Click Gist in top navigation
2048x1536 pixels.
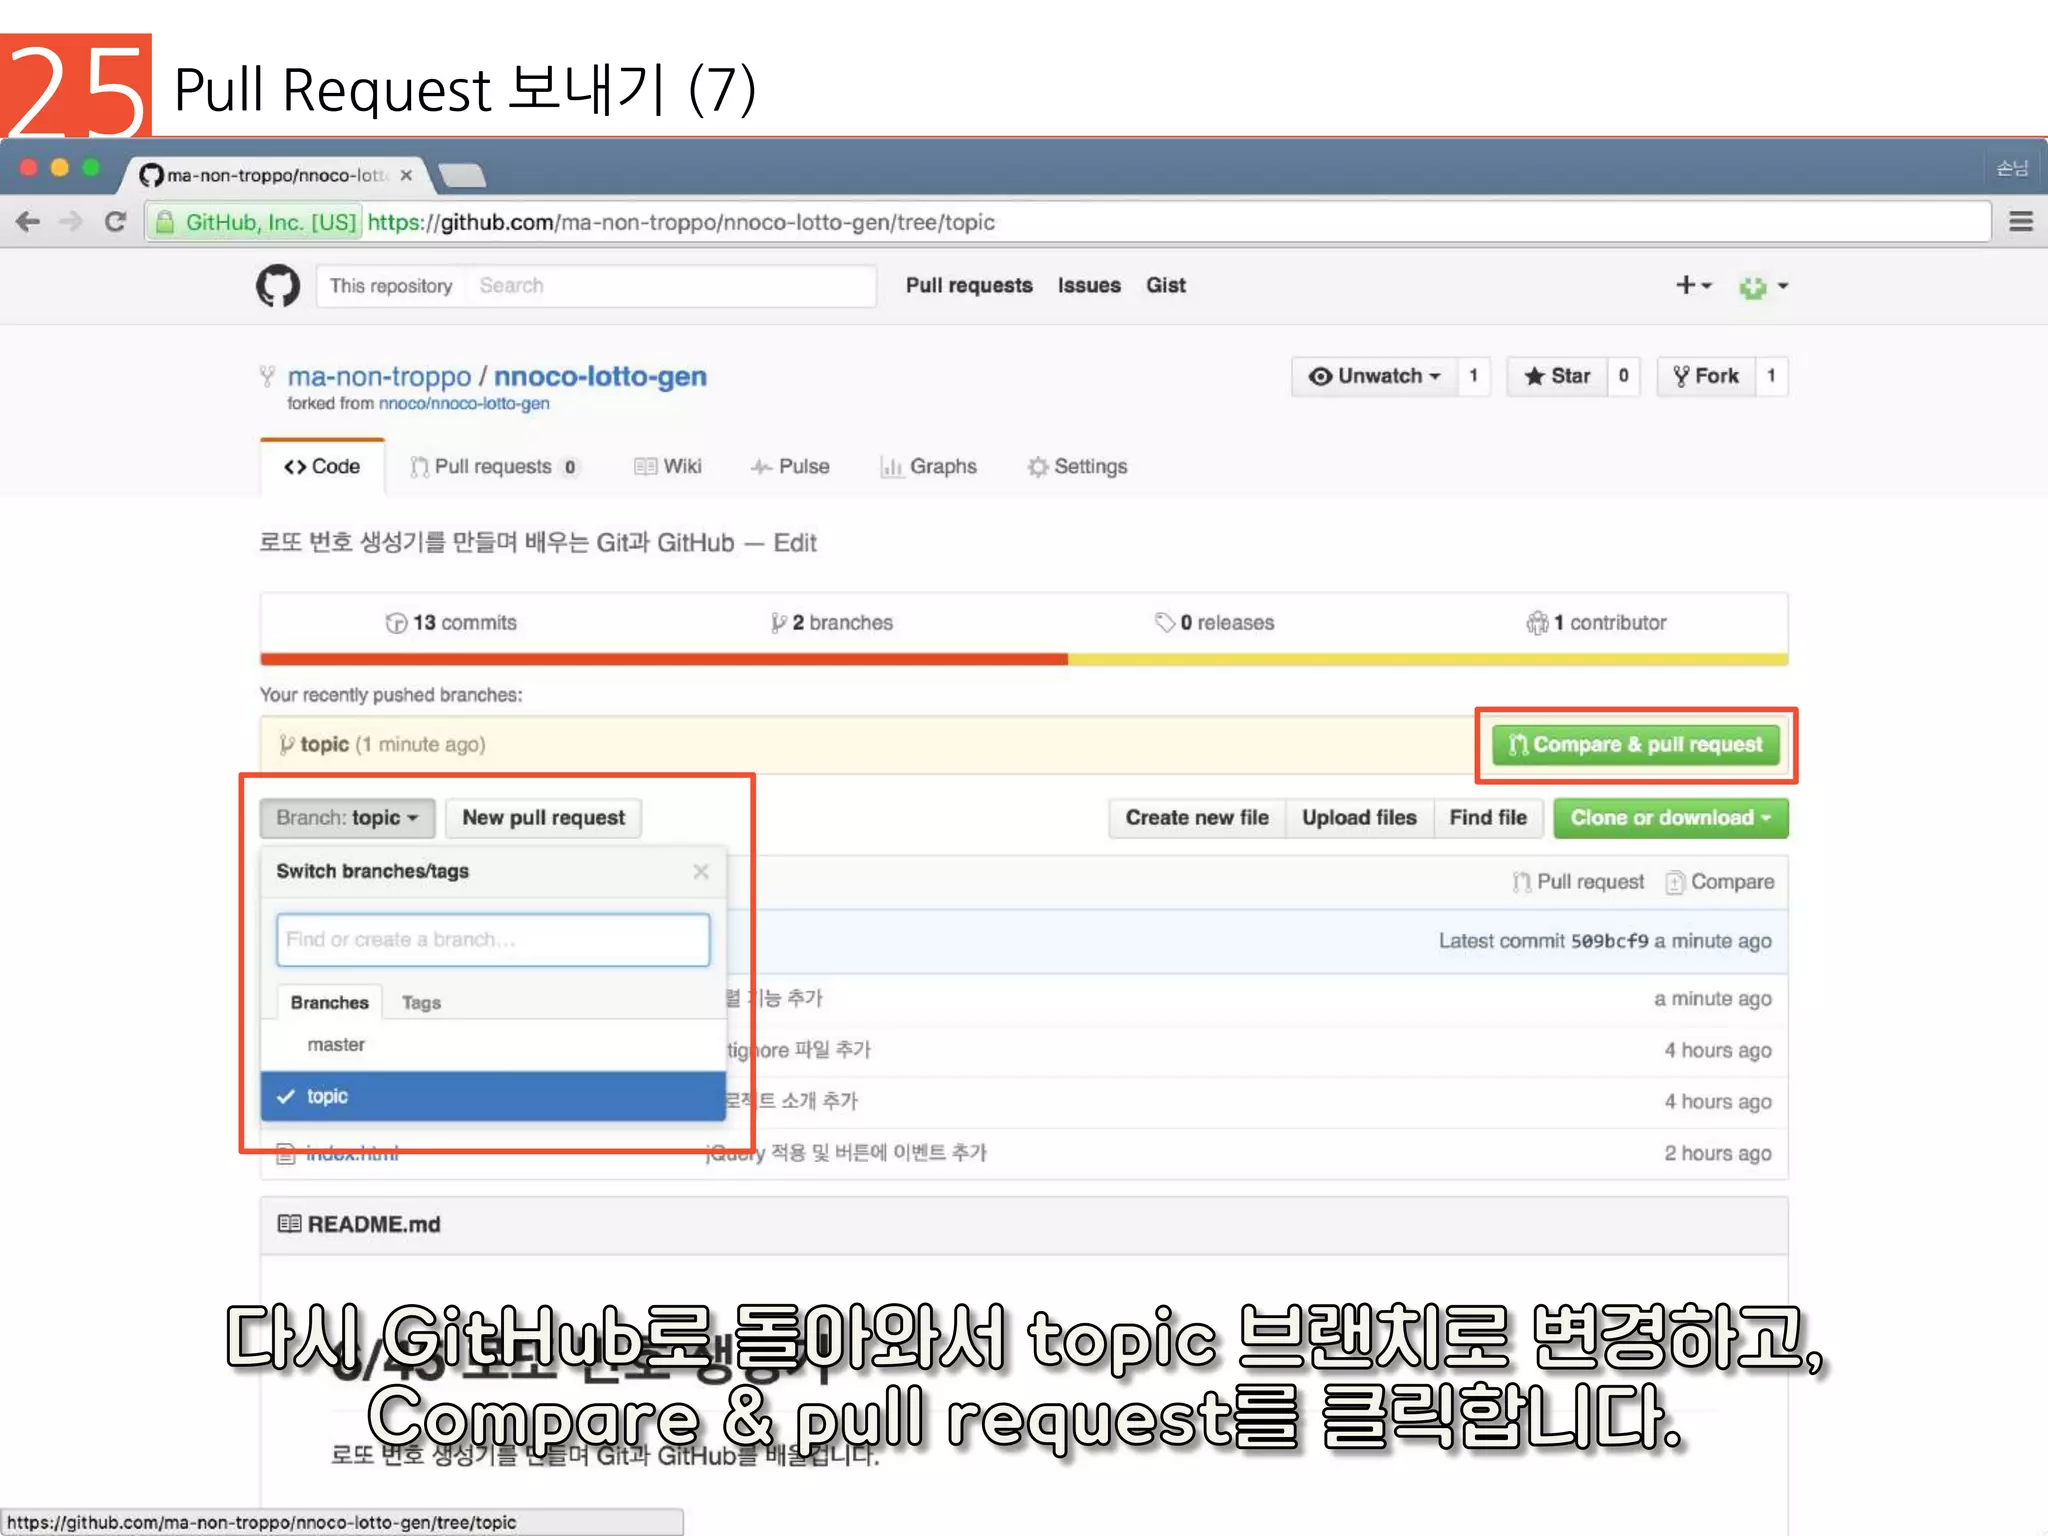pos(1166,286)
